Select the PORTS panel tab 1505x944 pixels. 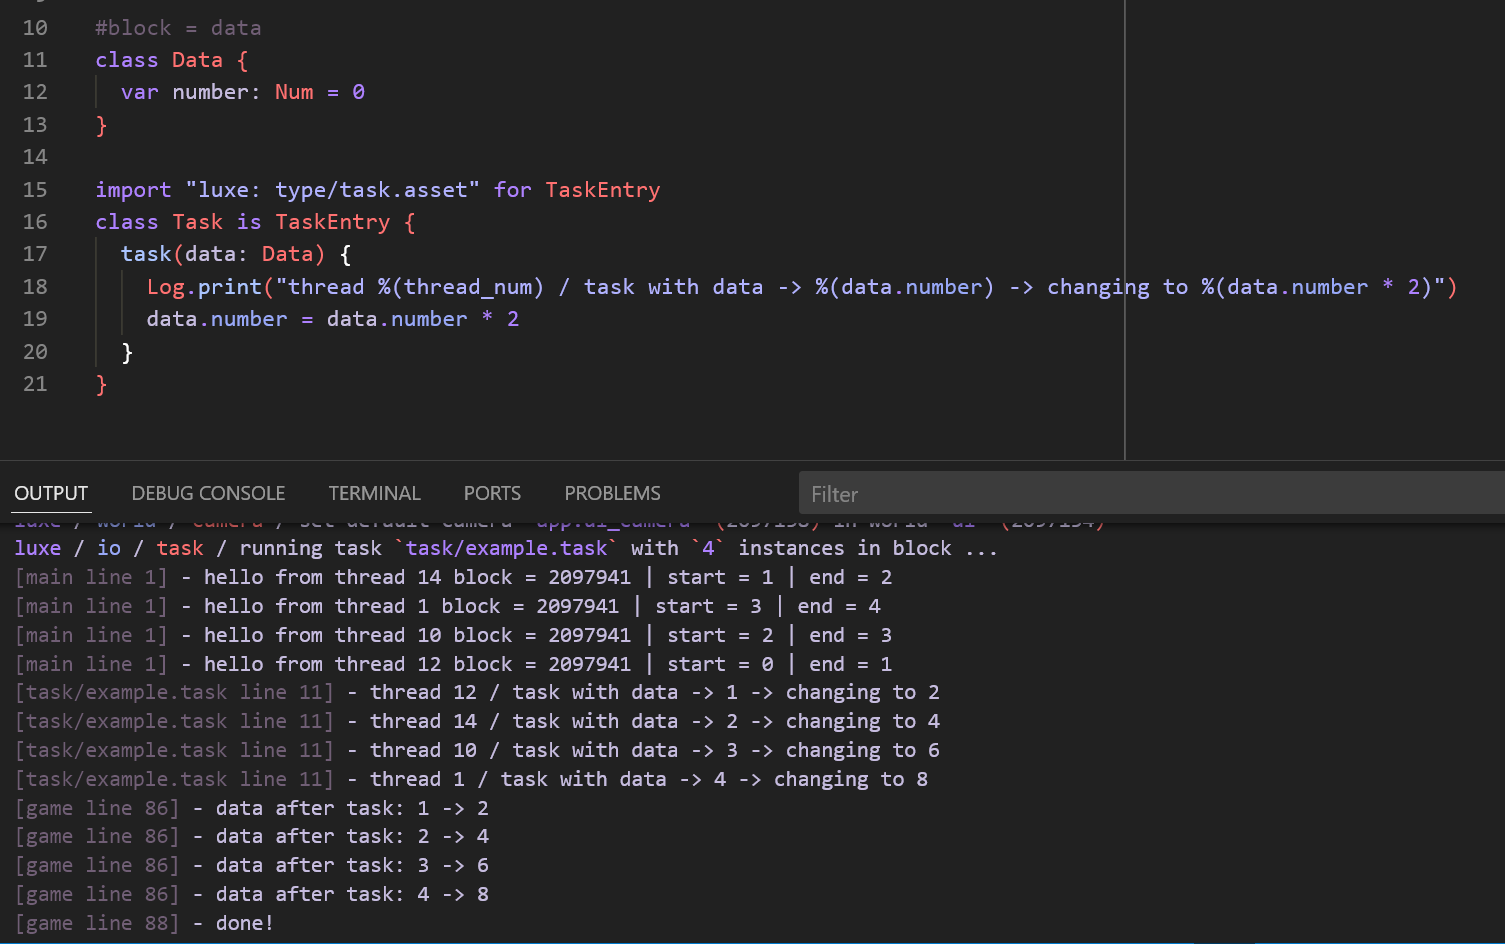[x=492, y=493]
